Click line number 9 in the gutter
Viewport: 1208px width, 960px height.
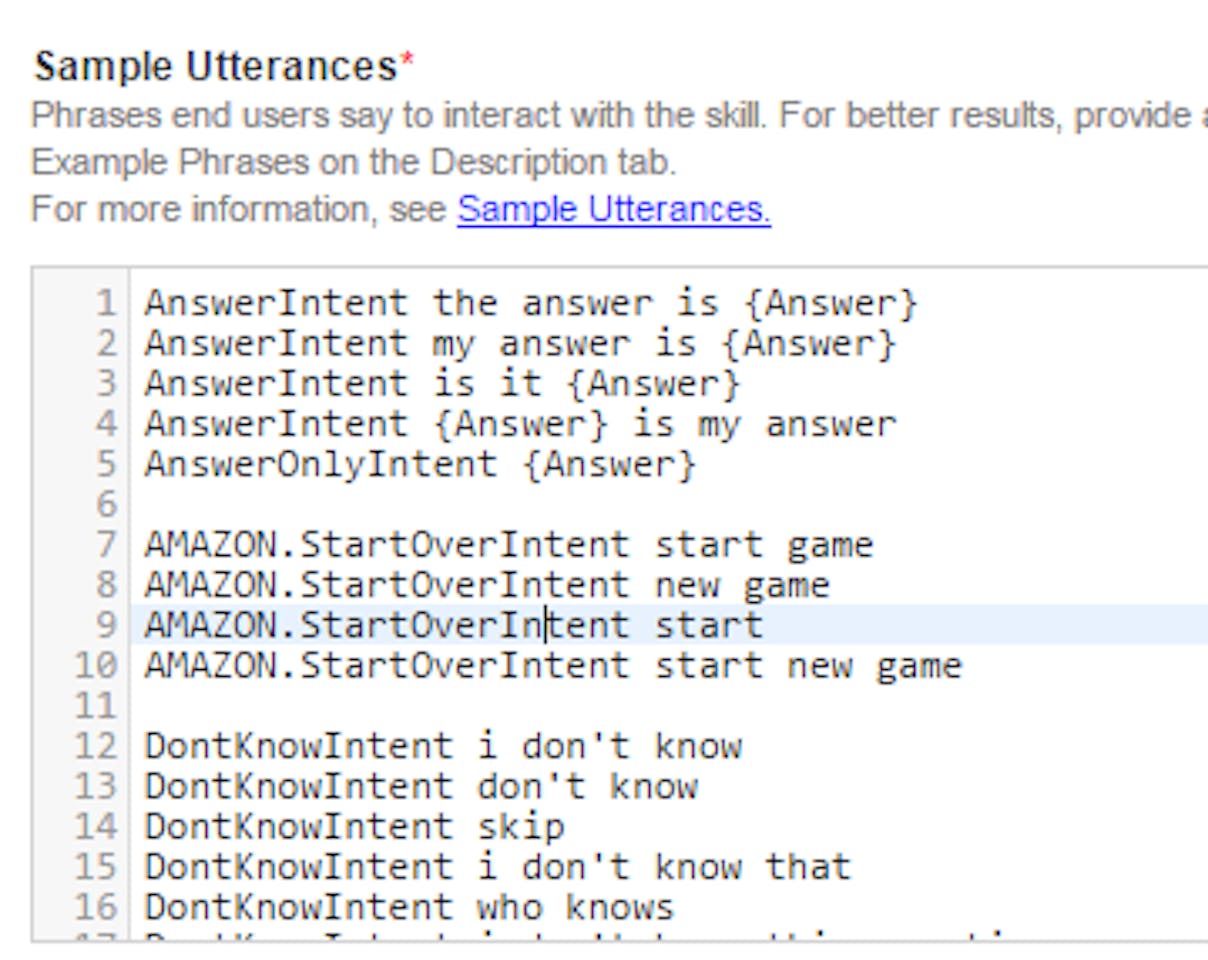tap(105, 625)
